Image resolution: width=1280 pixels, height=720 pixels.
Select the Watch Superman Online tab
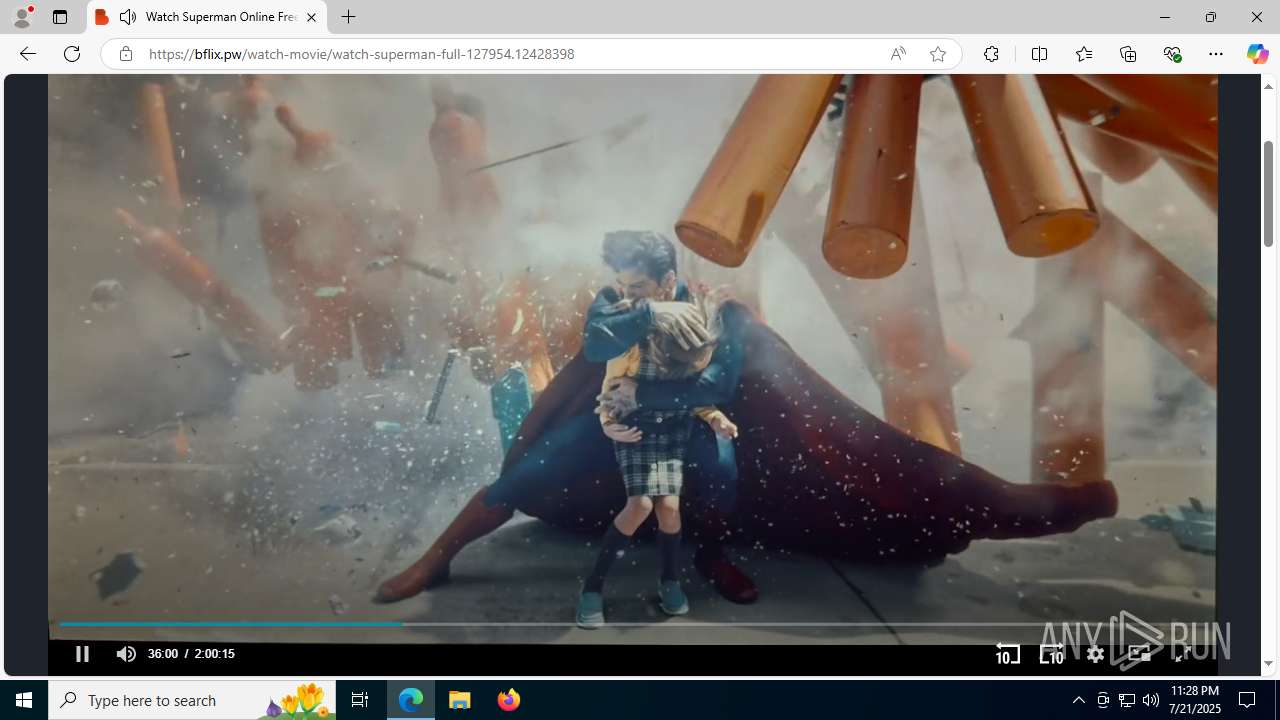click(x=207, y=17)
